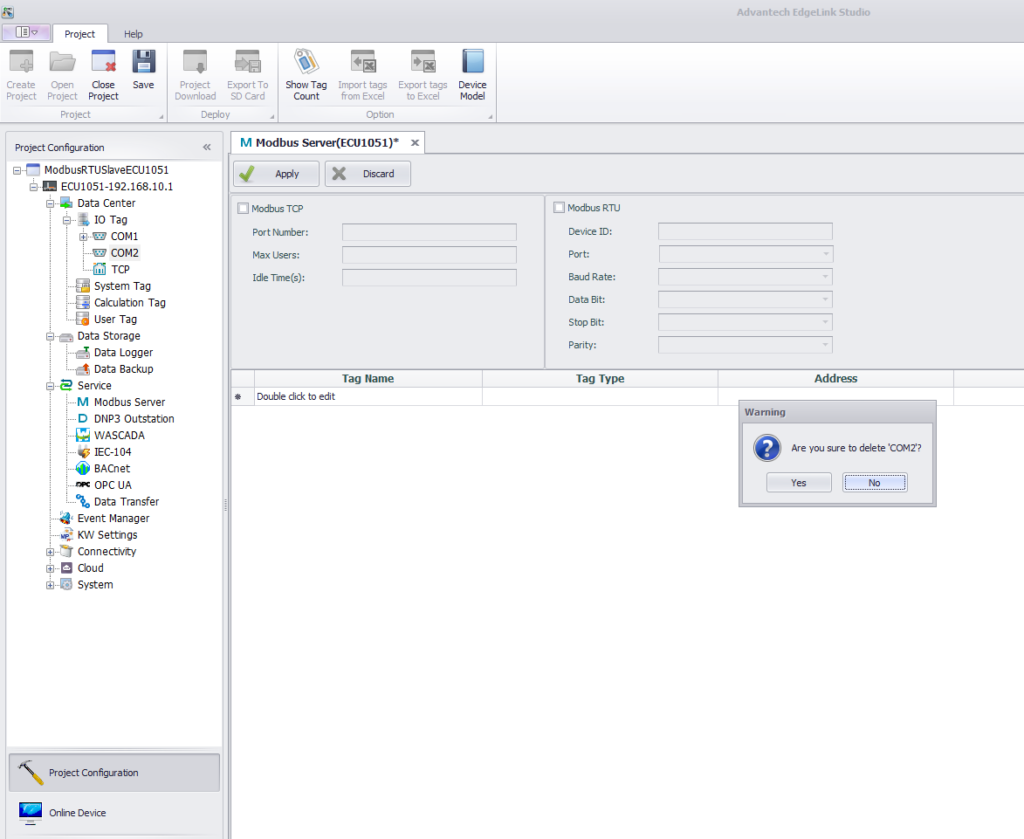This screenshot has height=839, width=1024.
Task: Click the Port Number input field
Action: click(429, 232)
